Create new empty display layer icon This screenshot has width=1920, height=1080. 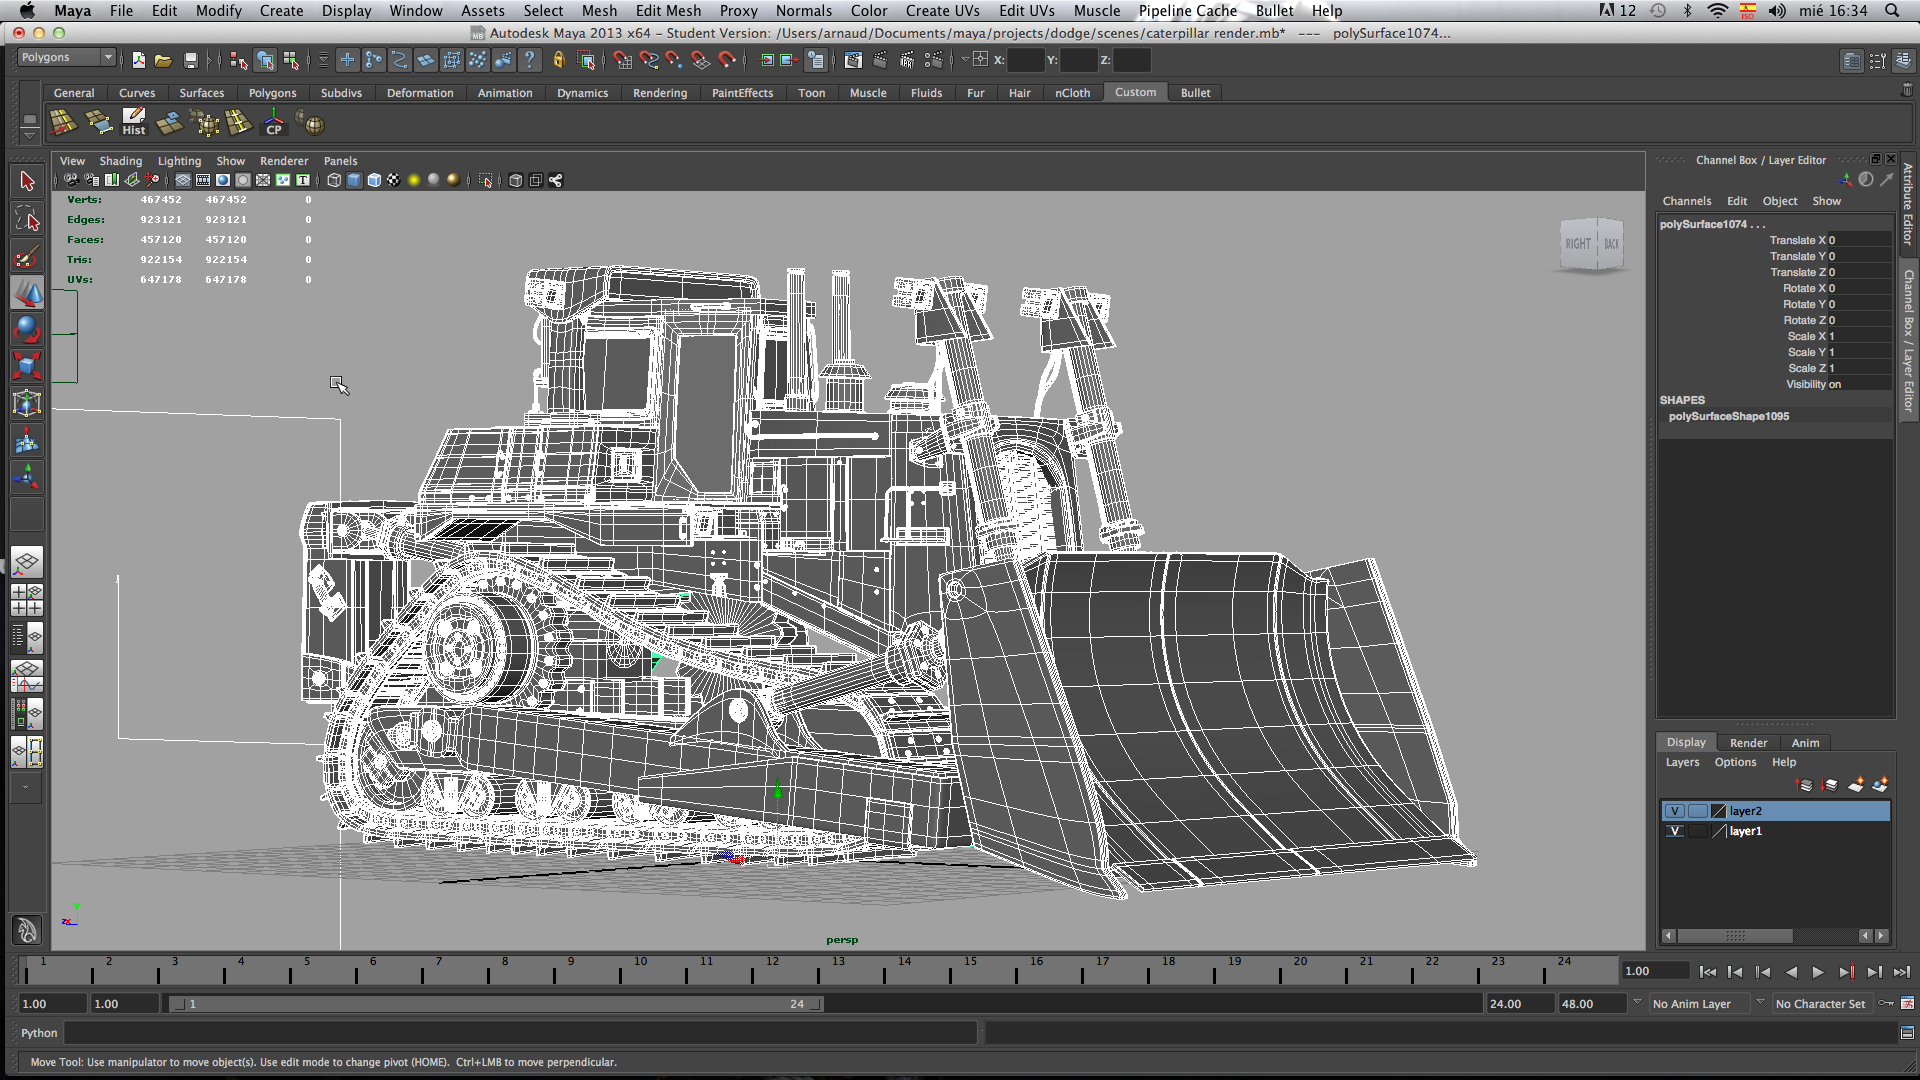(1855, 785)
